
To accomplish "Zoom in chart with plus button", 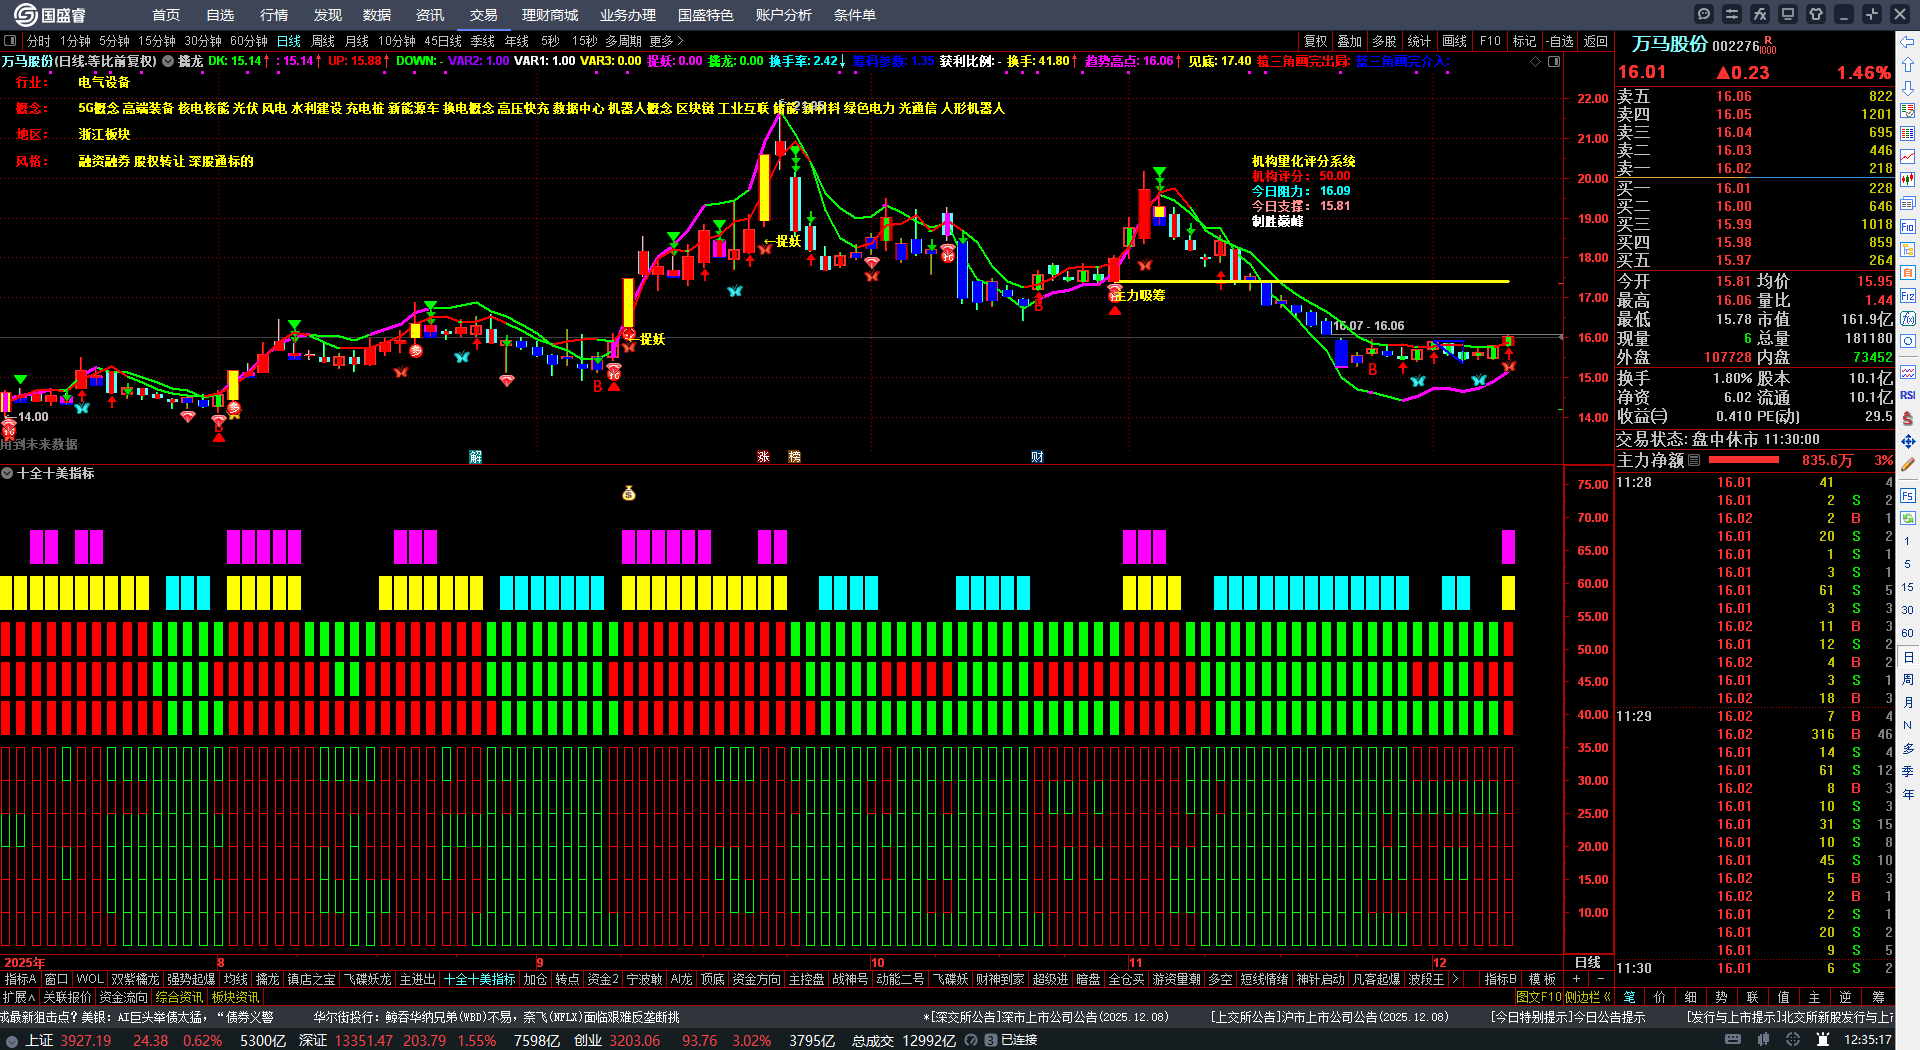I will pyautogui.click(x=1577, y=979).
